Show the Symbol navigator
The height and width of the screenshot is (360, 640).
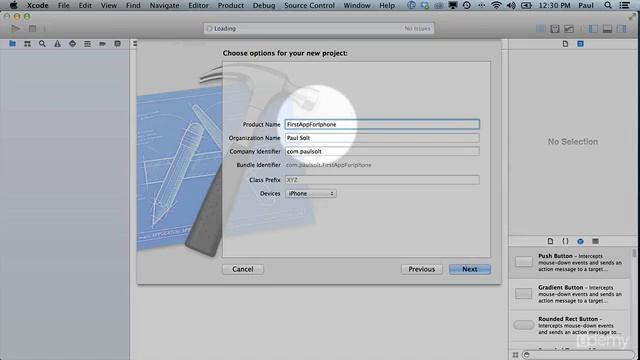27,44
